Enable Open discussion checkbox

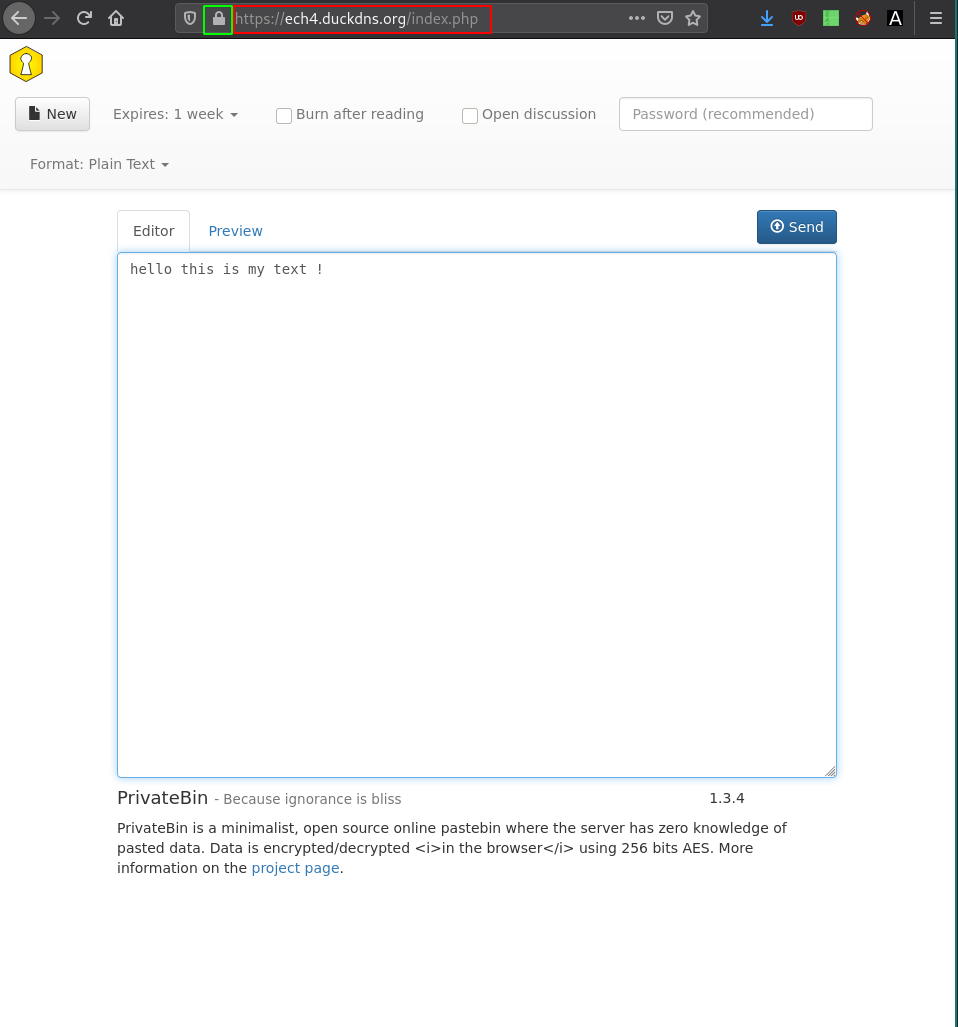(470, 116)
